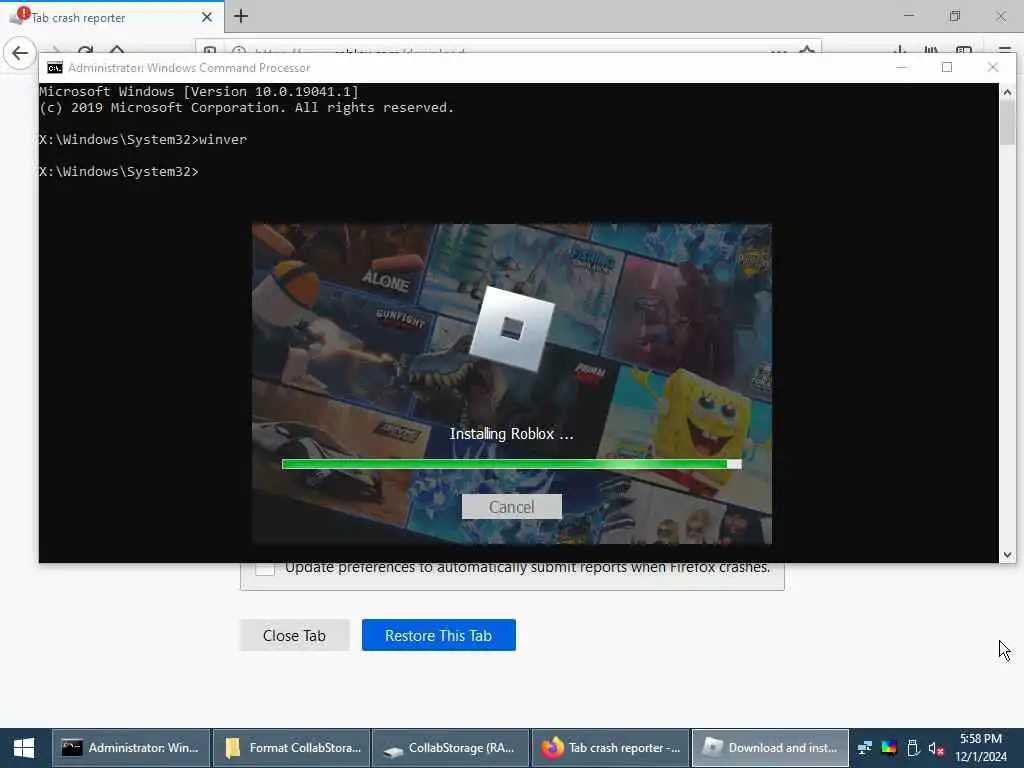
Task: Click the Roblox logo in the installer
Action: 512,328
